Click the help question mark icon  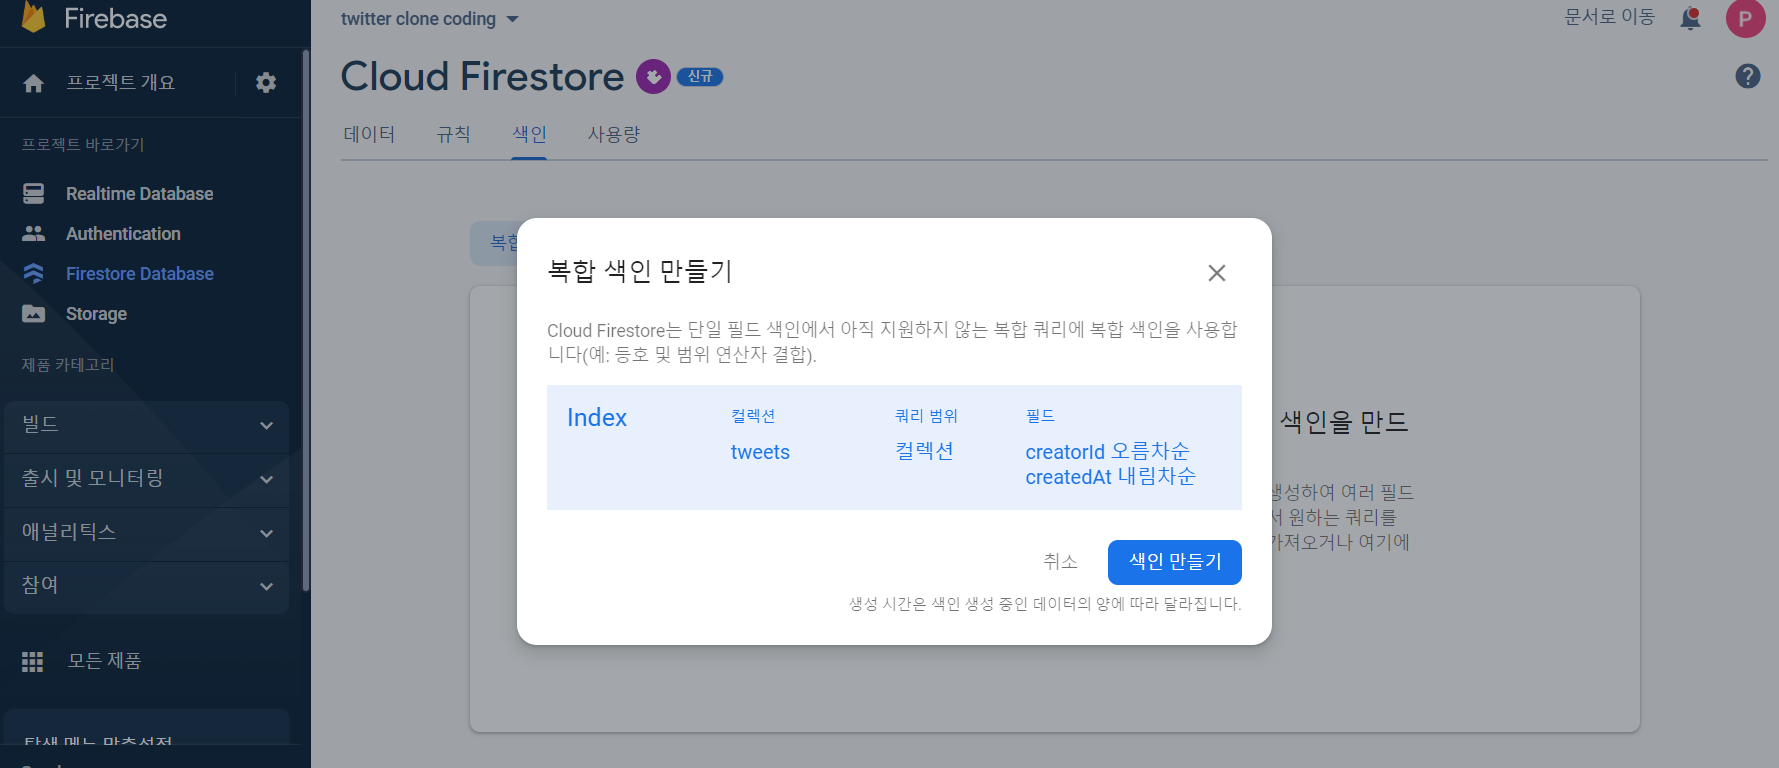click(x=1748, y=76)
